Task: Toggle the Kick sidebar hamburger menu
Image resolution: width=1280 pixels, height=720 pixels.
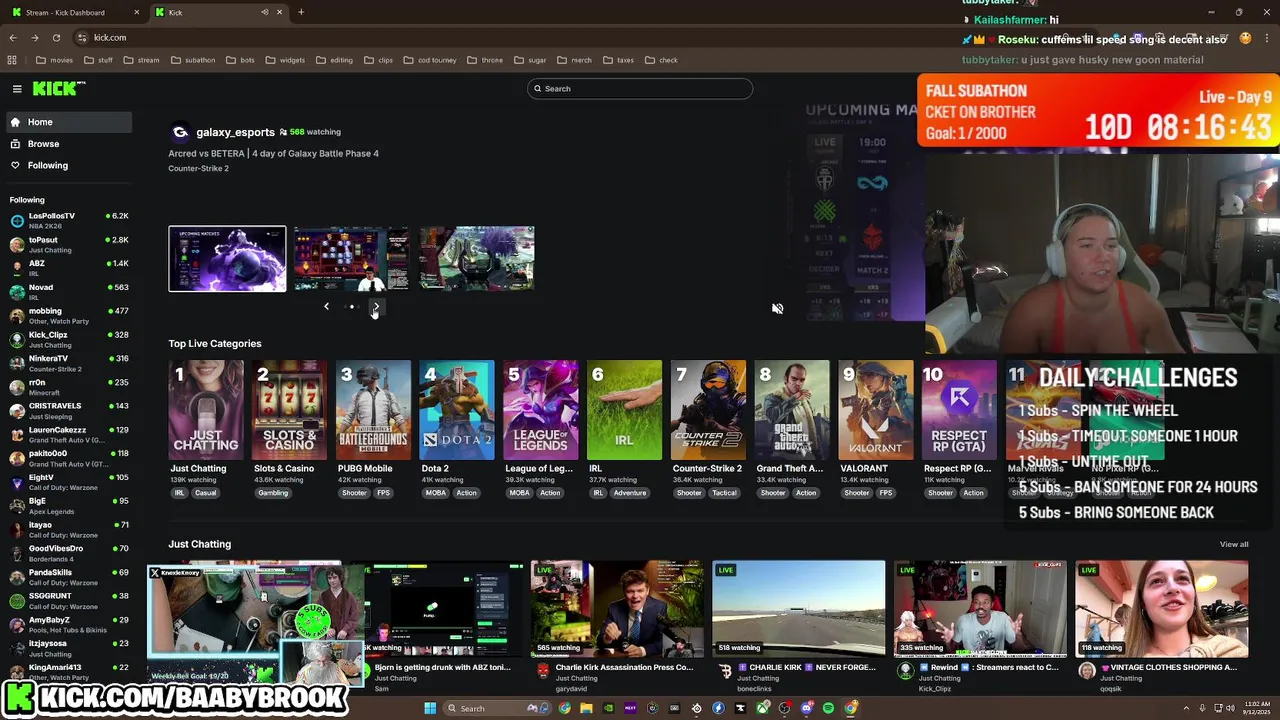Action: tap(17, 89)
